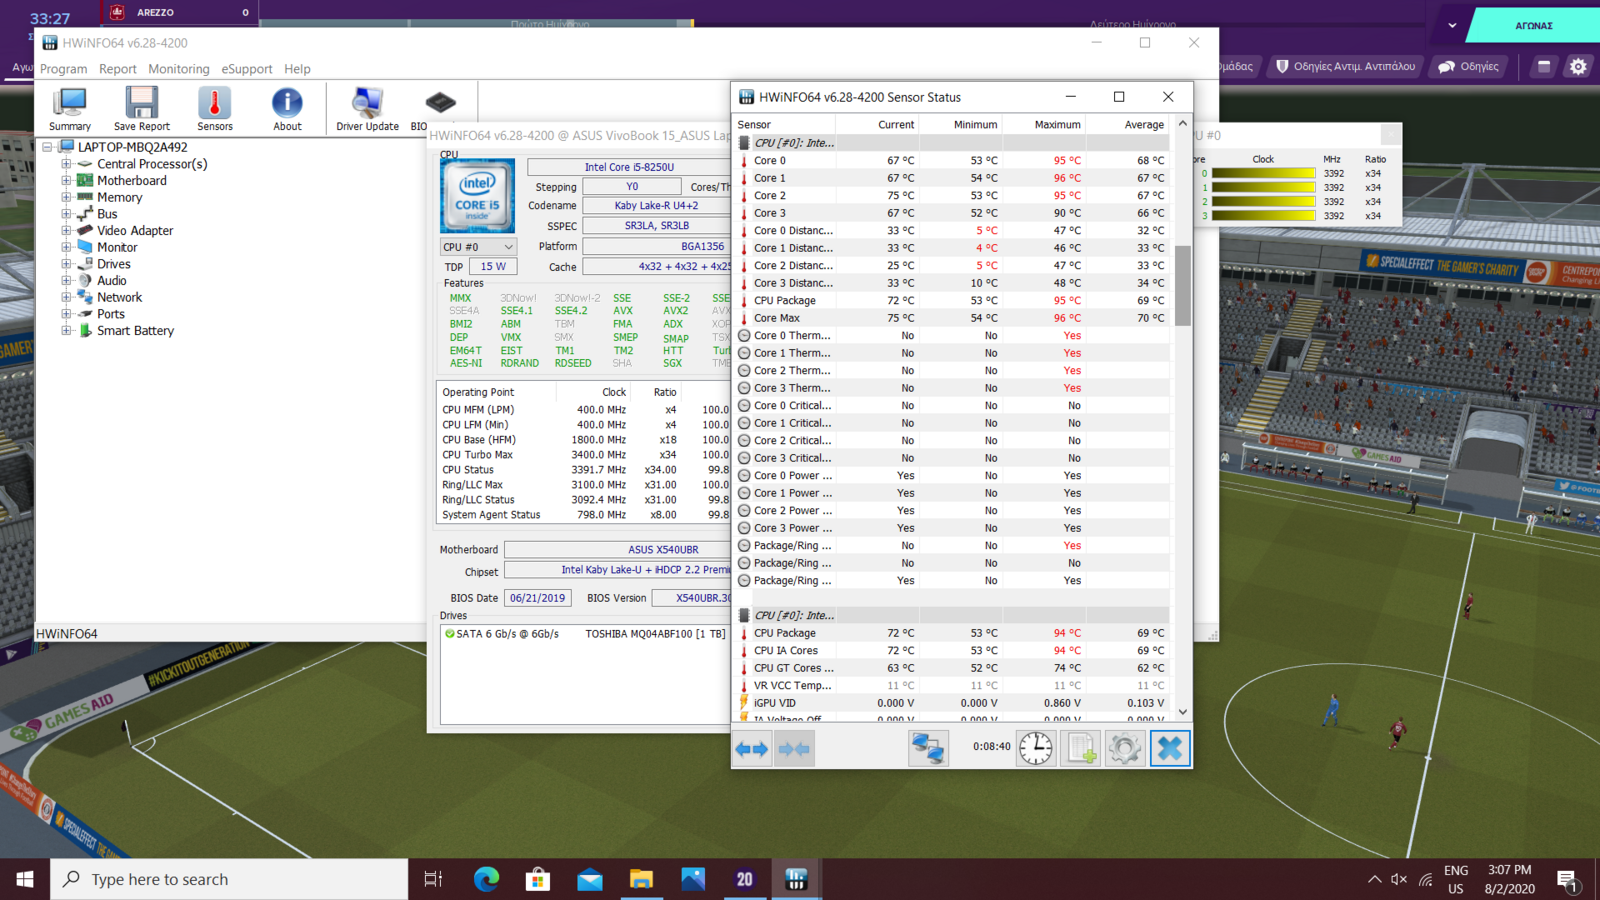
Task: Expand the Central Processor(s) tree node
Action: click(66, 164)
